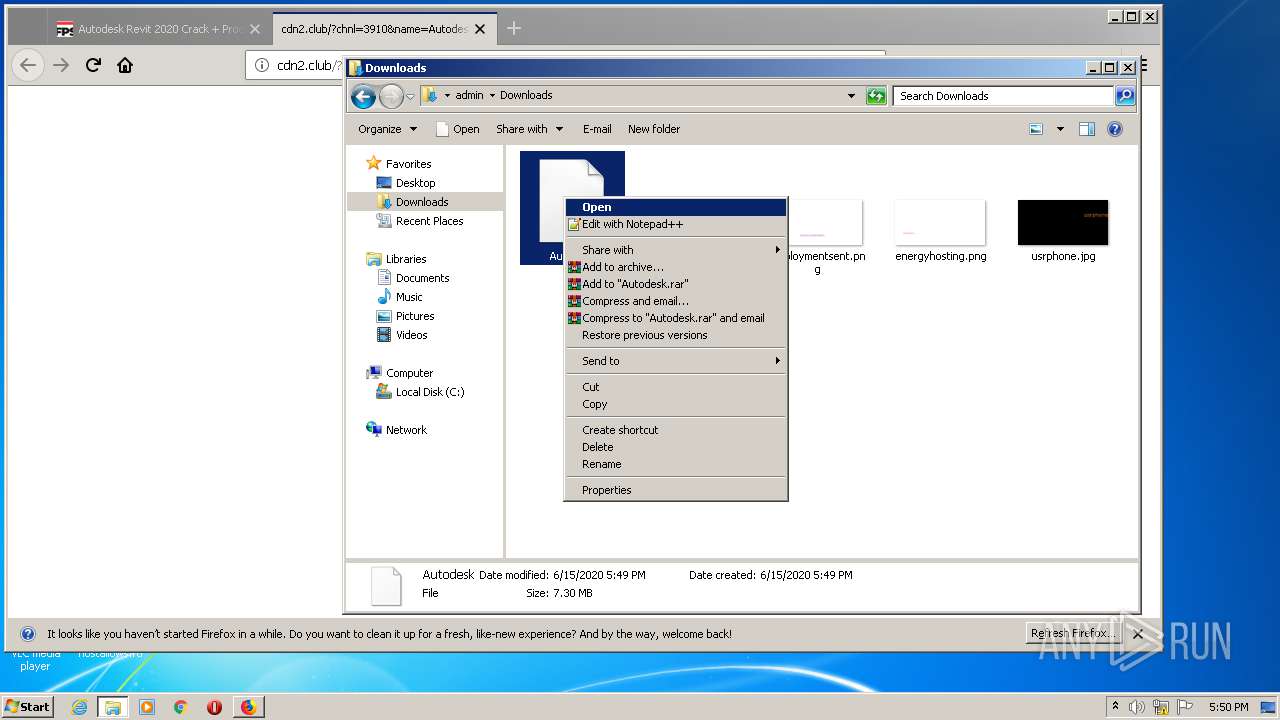Cut the selected file
Image resolution: width=1280 pixels, height=720 pixels.
676,387
